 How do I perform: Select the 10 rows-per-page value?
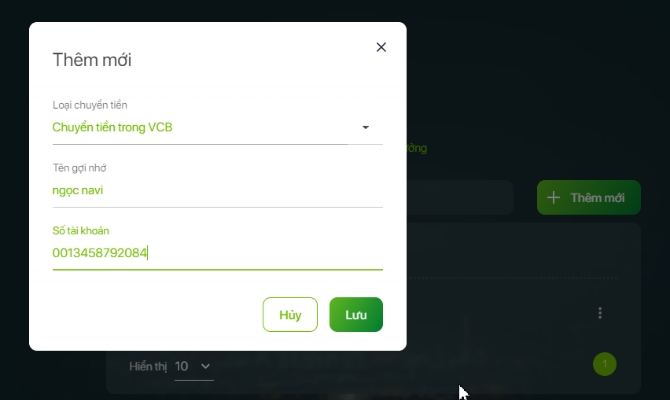(181, 366)
